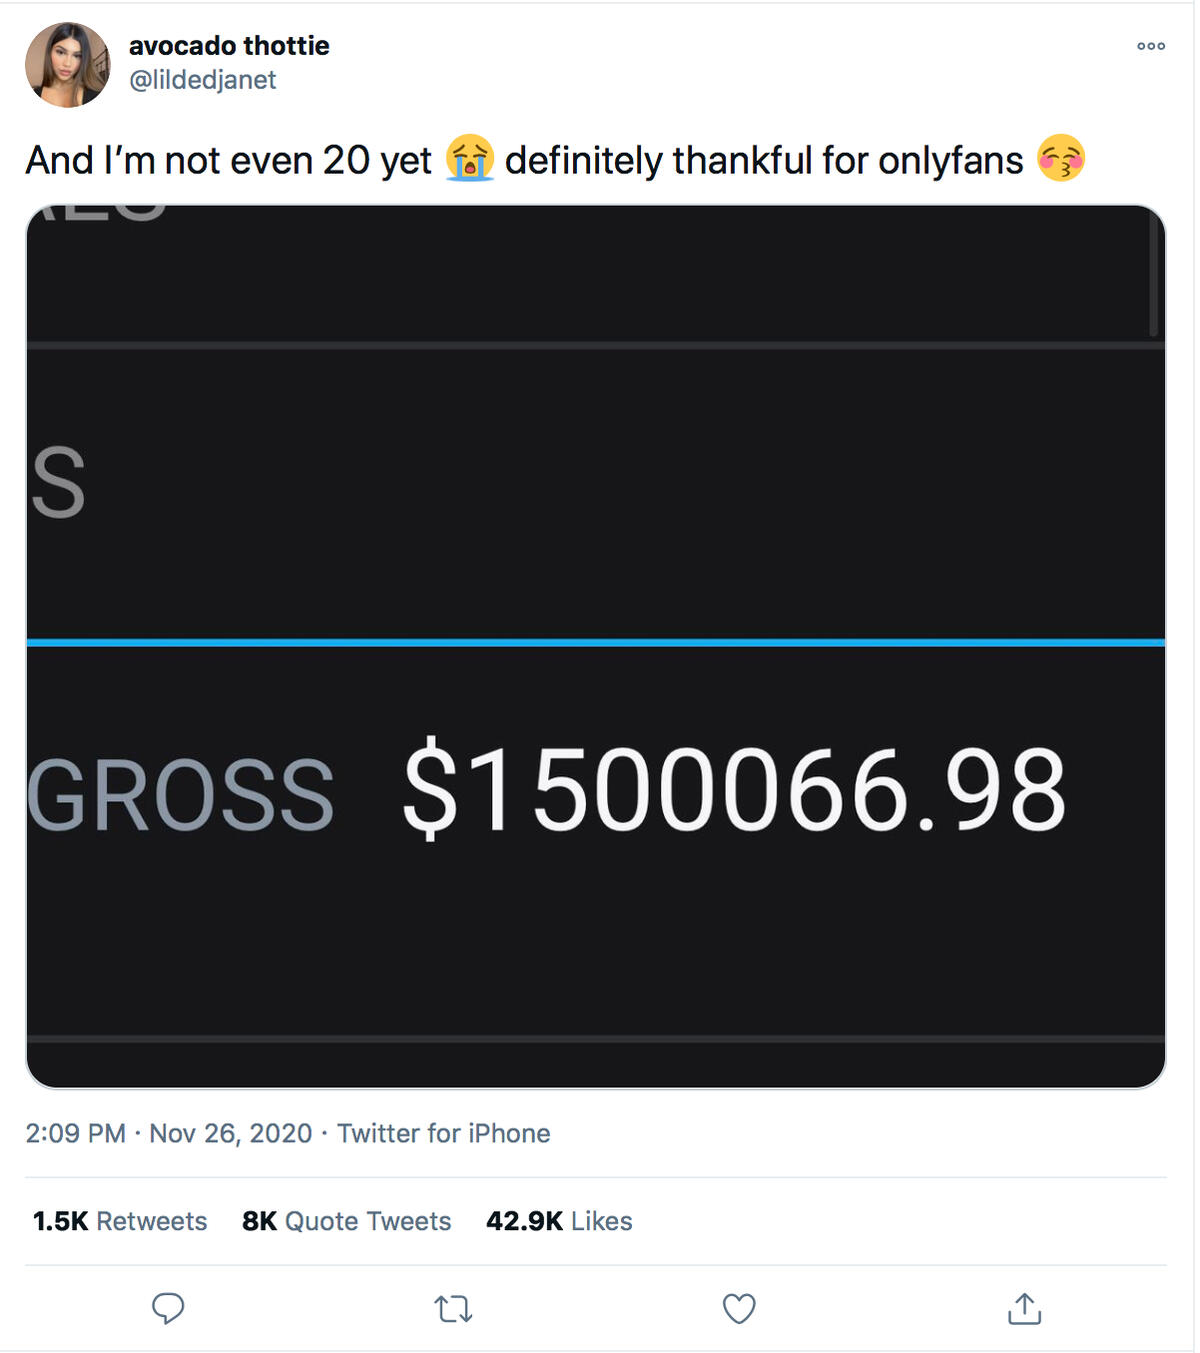Click the $1500066.98 amount in the image
The width and height of the screenshot is (1200, 1353).
coord(734,791)
